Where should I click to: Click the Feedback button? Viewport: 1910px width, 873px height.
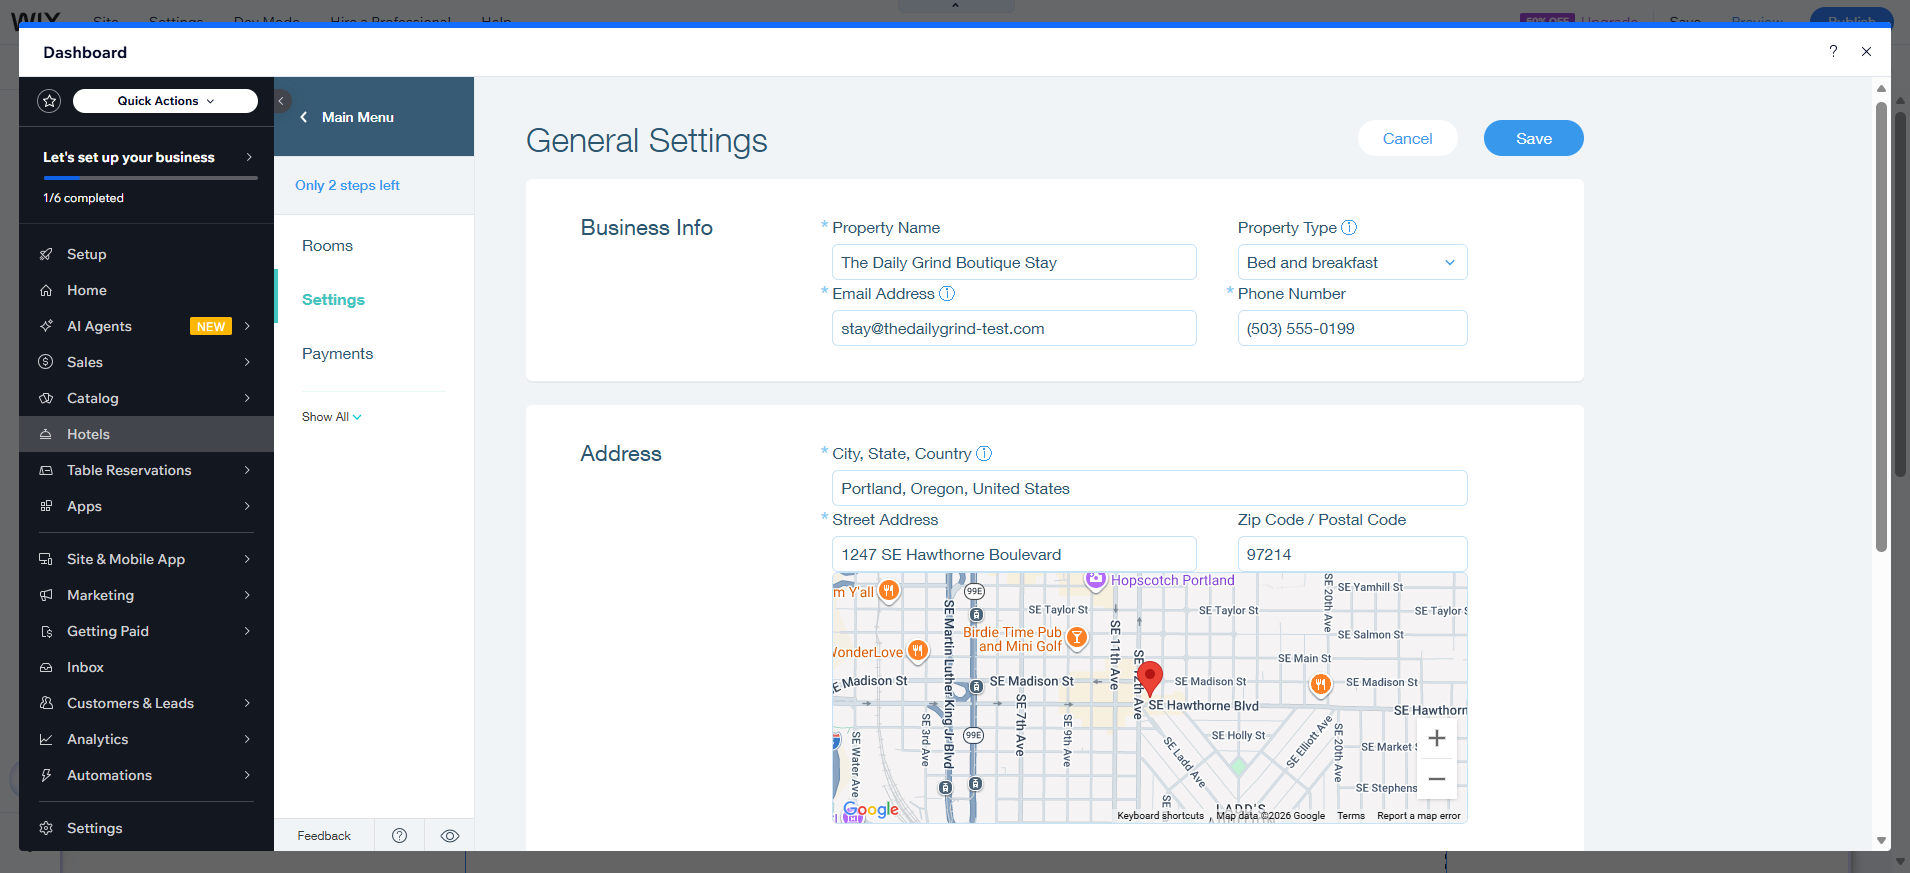[324, 836]
